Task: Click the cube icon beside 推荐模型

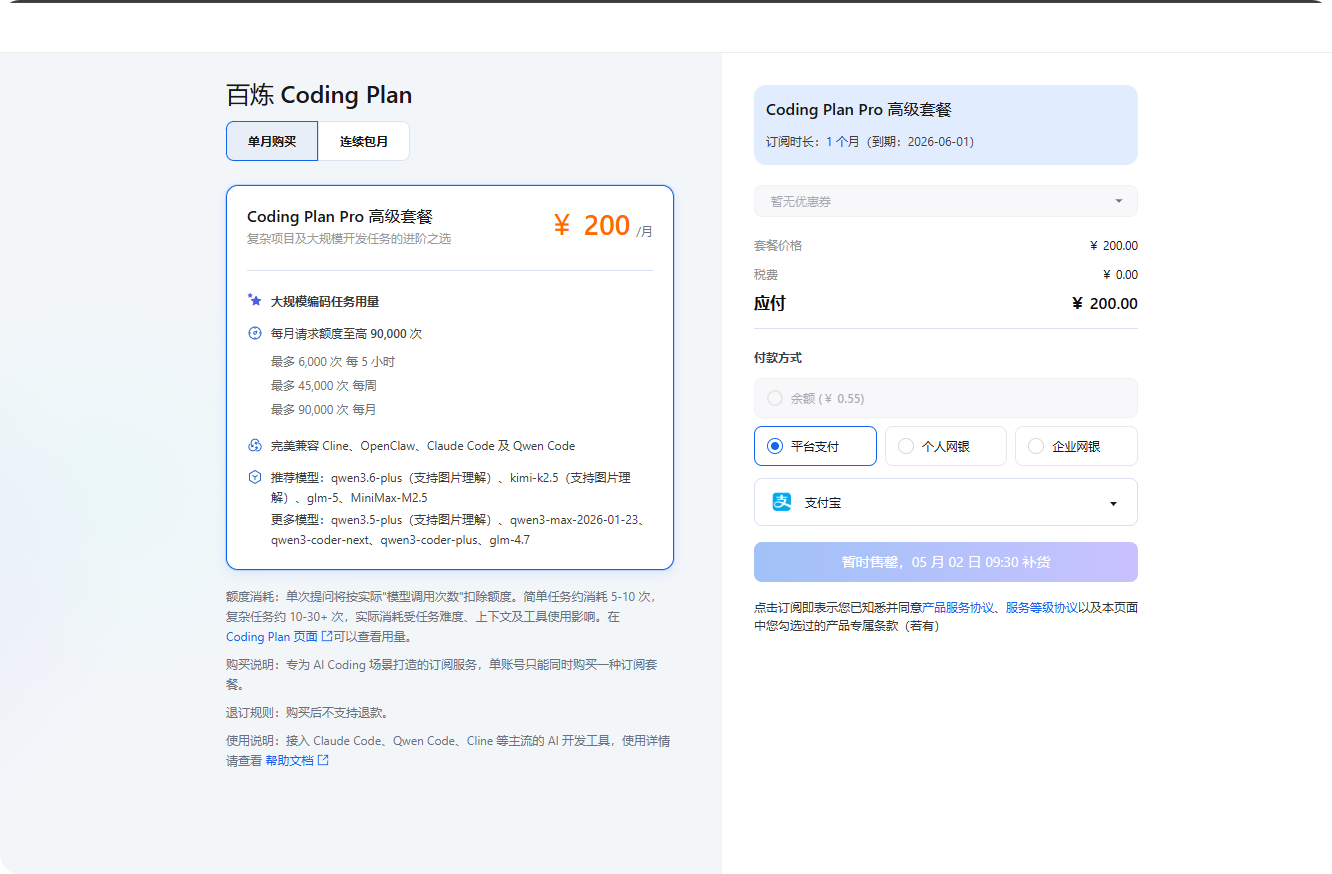Action: (255, 477)
